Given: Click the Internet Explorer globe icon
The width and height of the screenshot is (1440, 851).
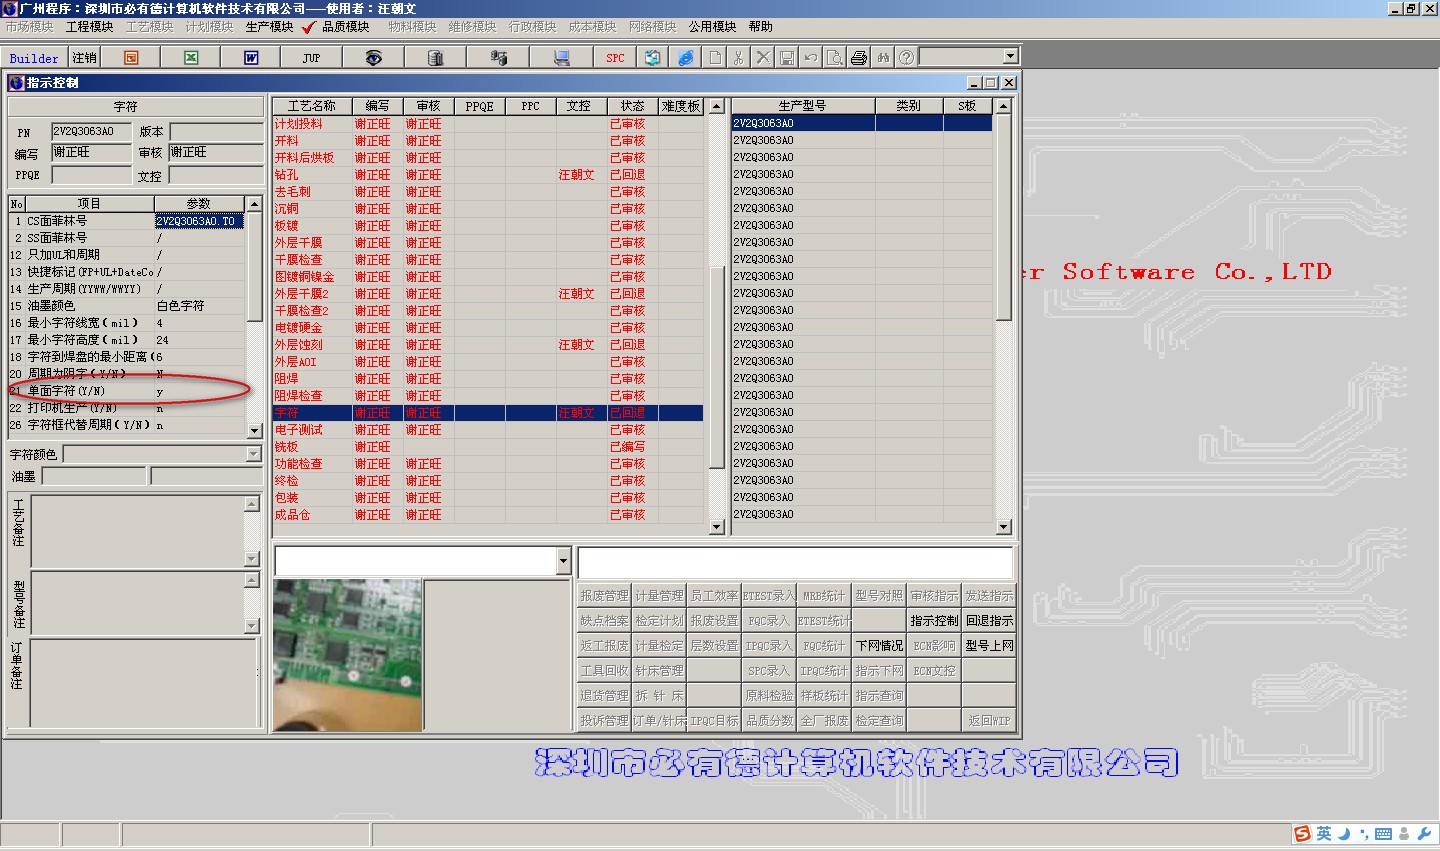Looking at the screenshot, I should tap(685, 58).
